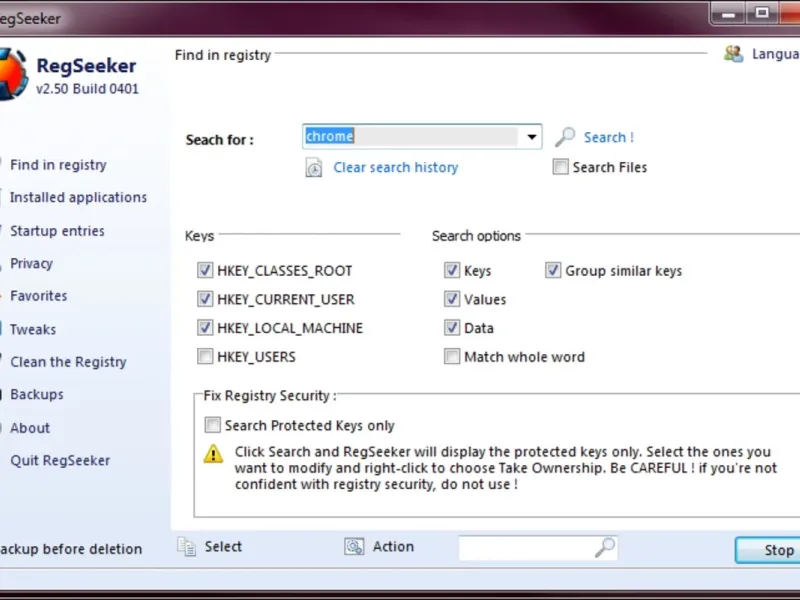Screen dimensions: 800x600
Task: Open the About page
Action: pos(30,428)
